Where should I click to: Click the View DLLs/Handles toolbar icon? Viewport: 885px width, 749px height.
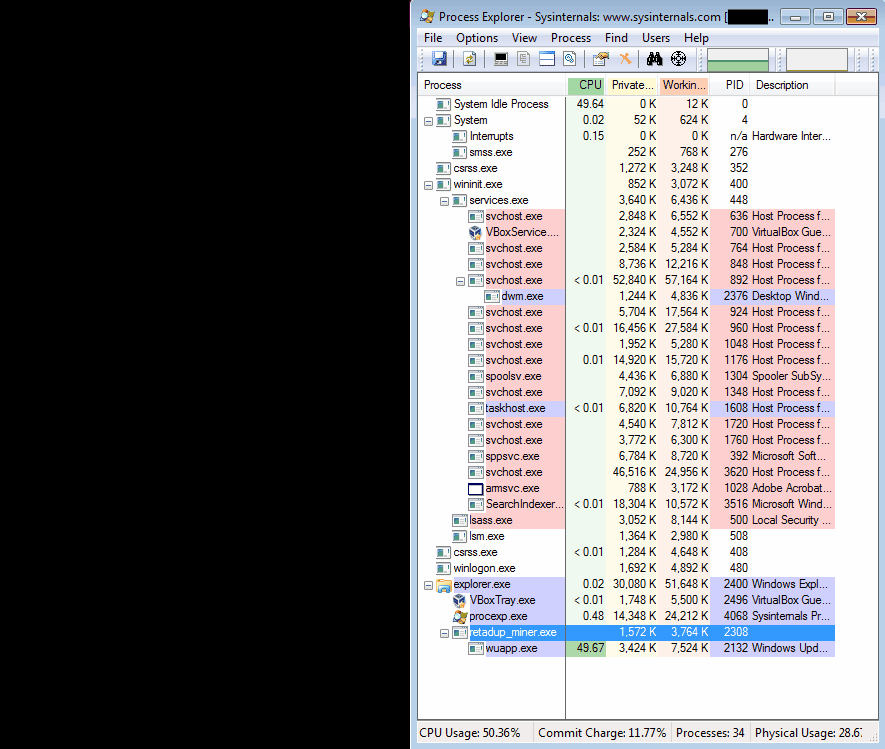point(569,59)
